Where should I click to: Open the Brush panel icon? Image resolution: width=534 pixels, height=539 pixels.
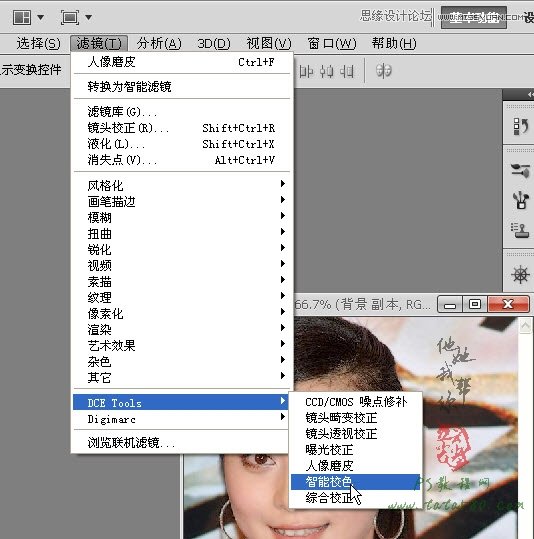pyautogui.click(x=520, y=170)
